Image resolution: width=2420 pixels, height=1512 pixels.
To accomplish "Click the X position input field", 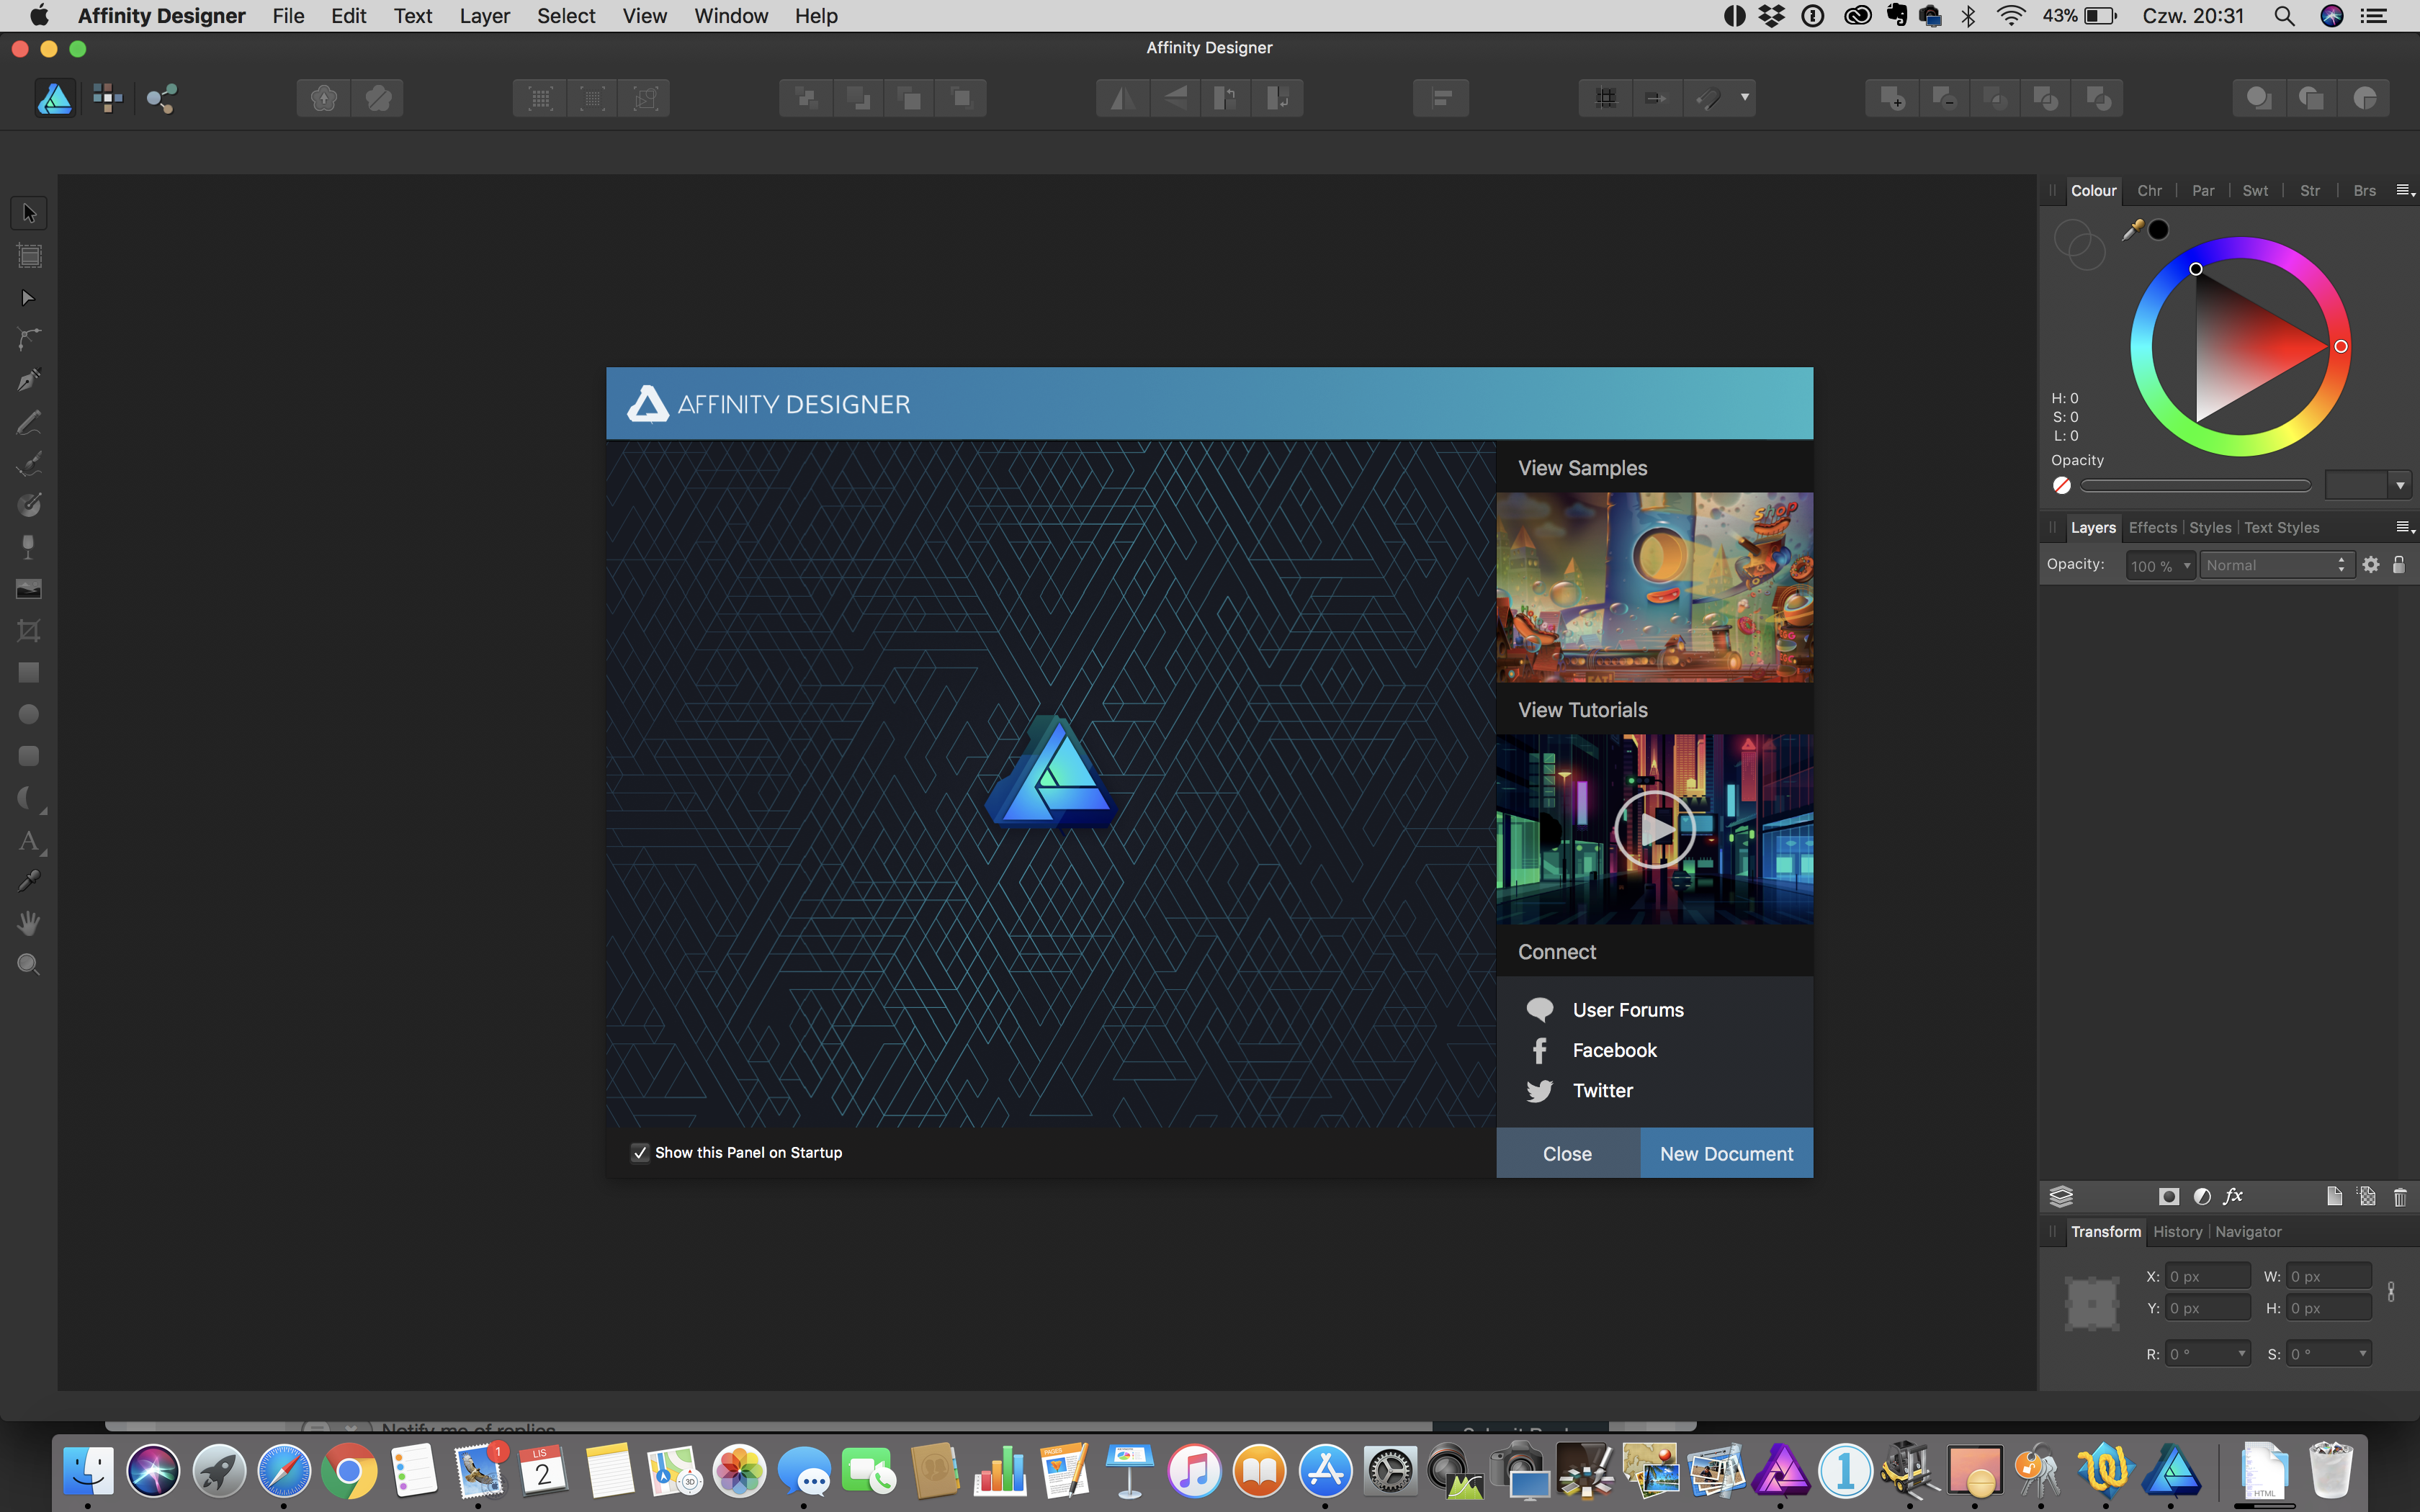I will pos(2207,1276).
